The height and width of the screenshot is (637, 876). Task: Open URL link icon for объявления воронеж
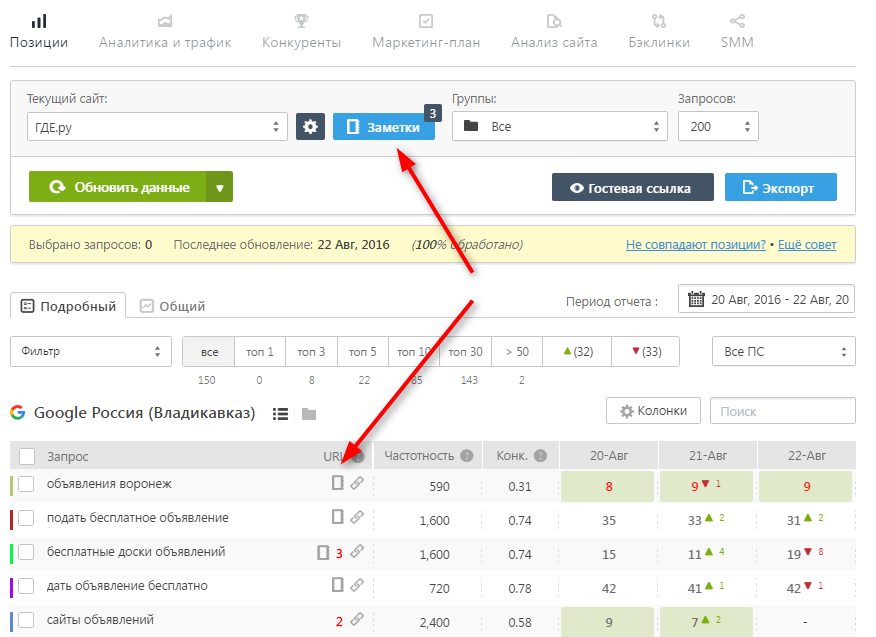[x=357, y=483]
